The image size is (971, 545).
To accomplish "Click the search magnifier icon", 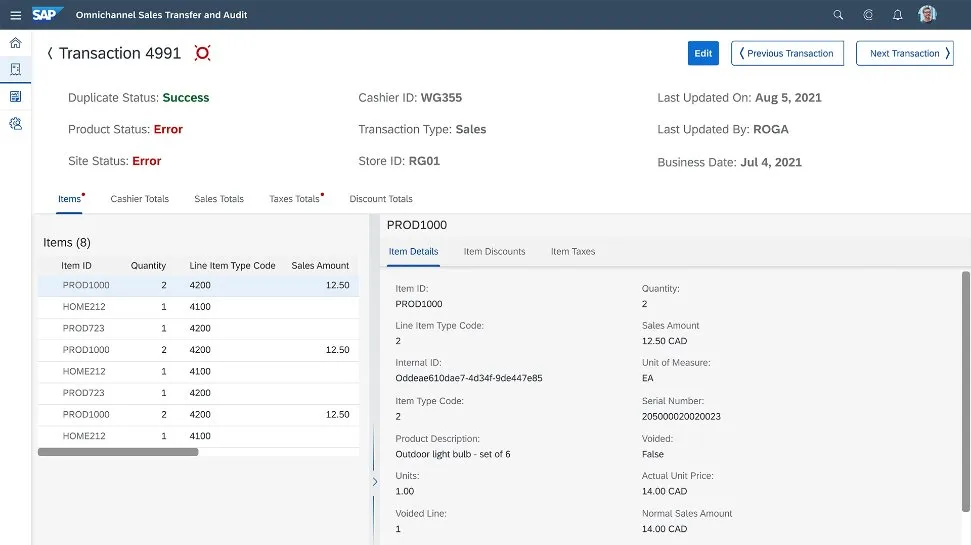I will [x=838, y=15].
